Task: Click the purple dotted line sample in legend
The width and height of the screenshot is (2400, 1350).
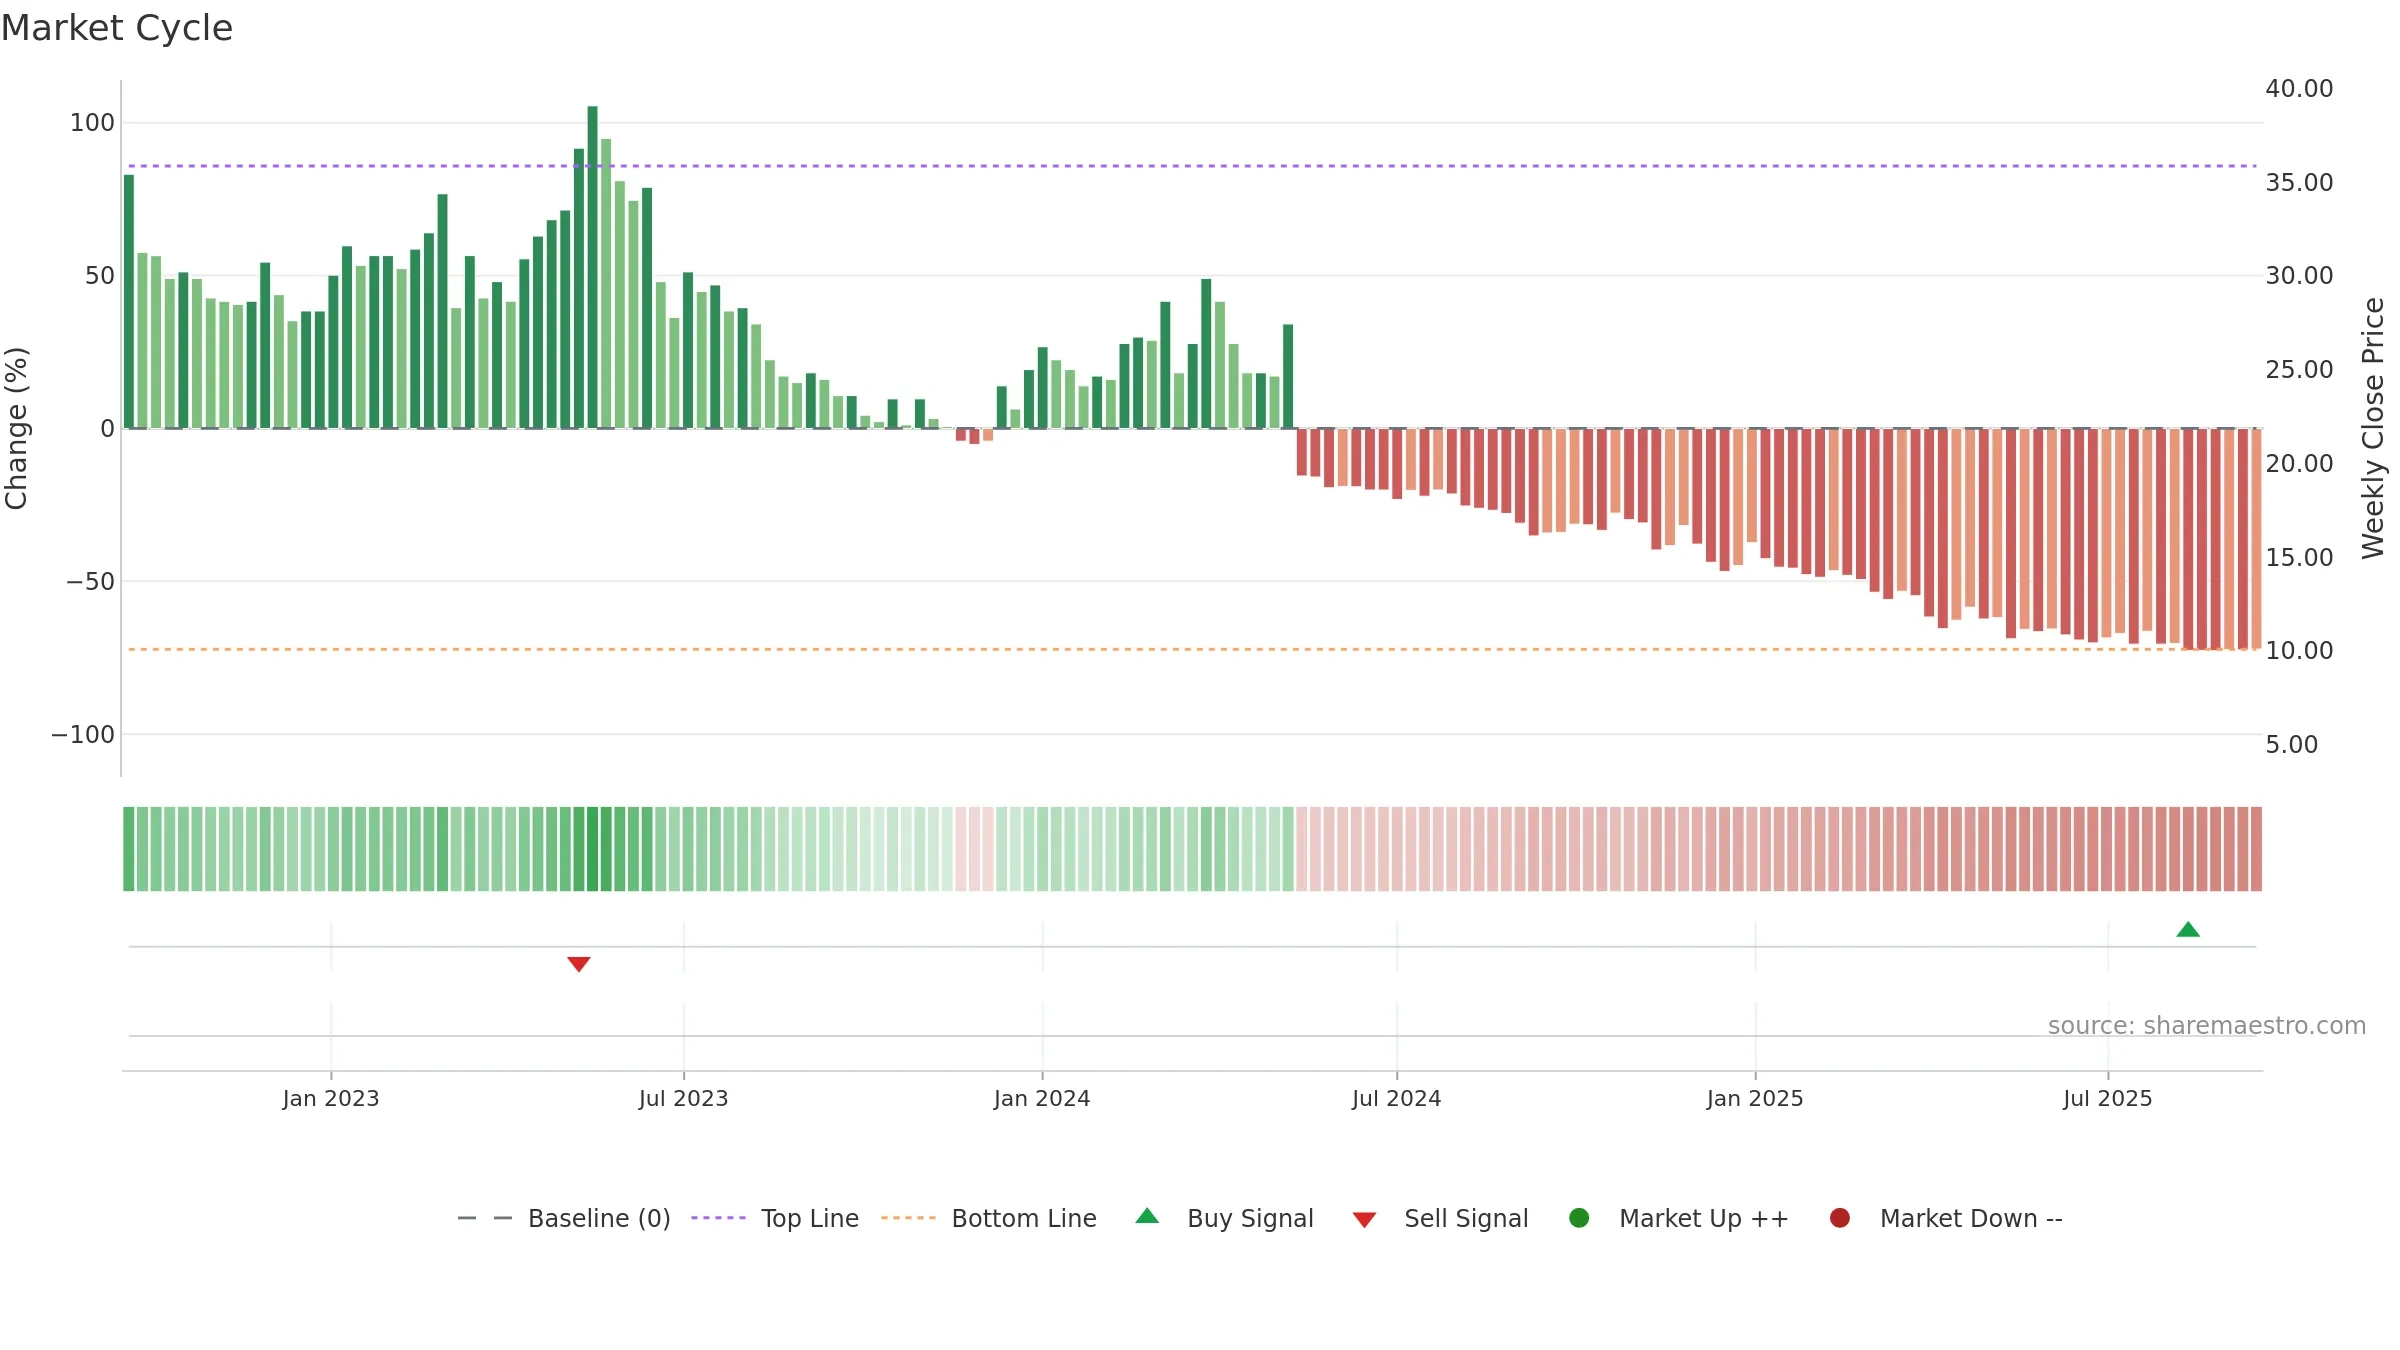Action: click(x=718, y=1218)
